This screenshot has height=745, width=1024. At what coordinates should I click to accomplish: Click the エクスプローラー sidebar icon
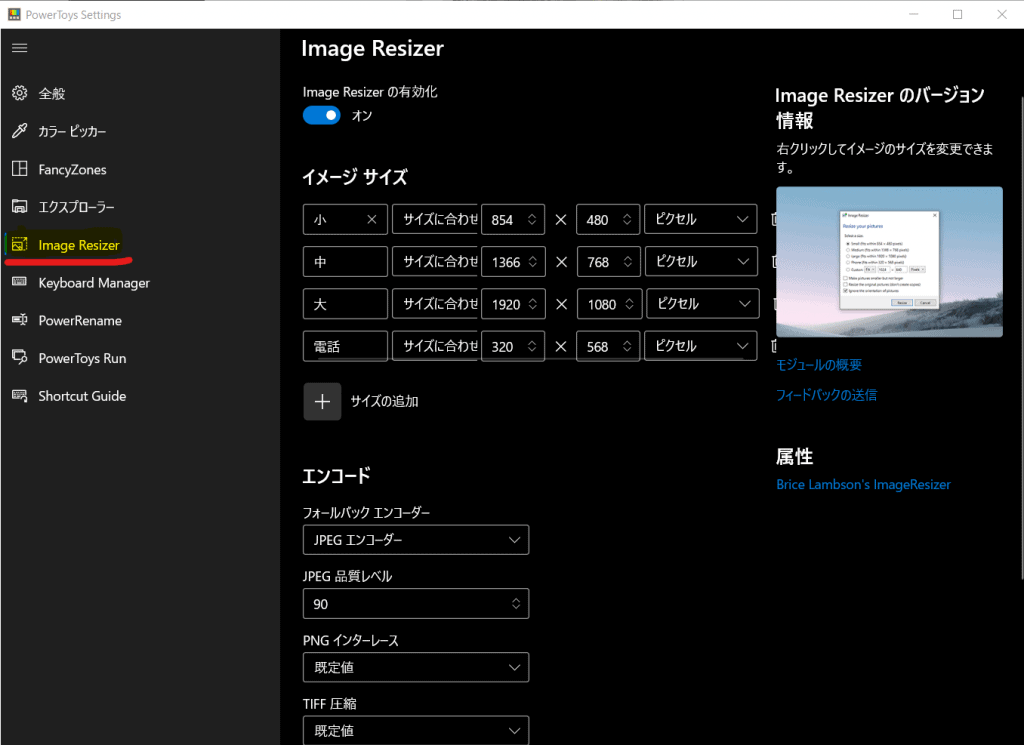pyautogui.click(x=19, y=207)
